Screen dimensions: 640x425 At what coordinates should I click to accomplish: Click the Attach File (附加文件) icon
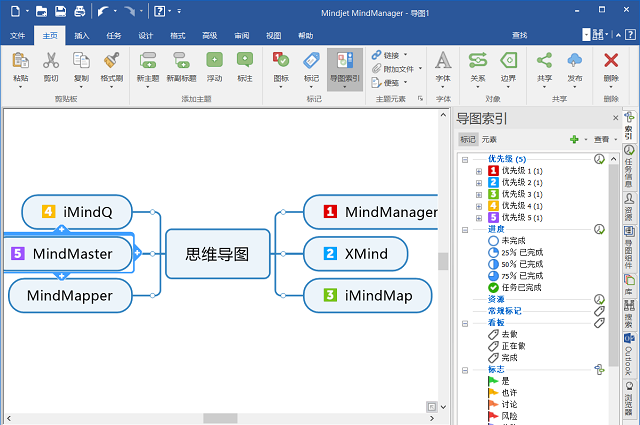(376, 69)
